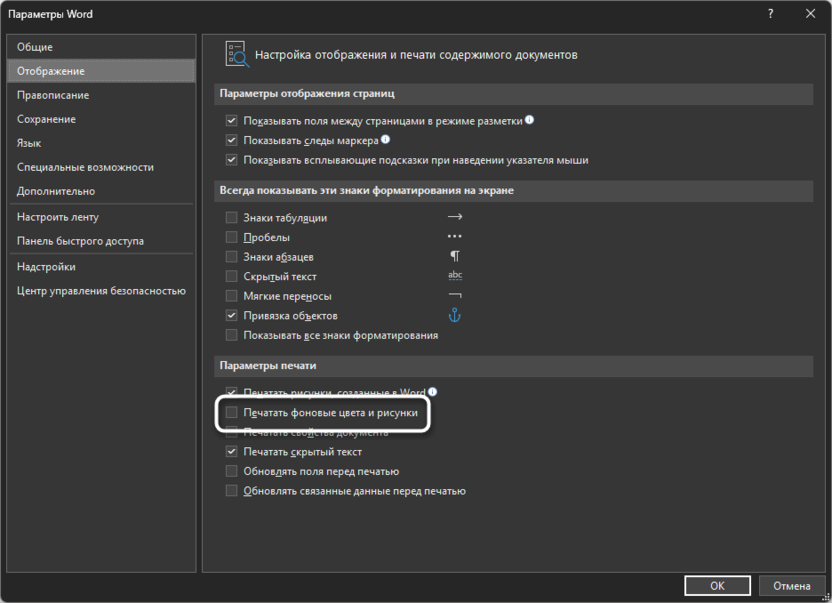Switch to "Правописание" section
Viewport: 832px width, 603px height.
53,95
